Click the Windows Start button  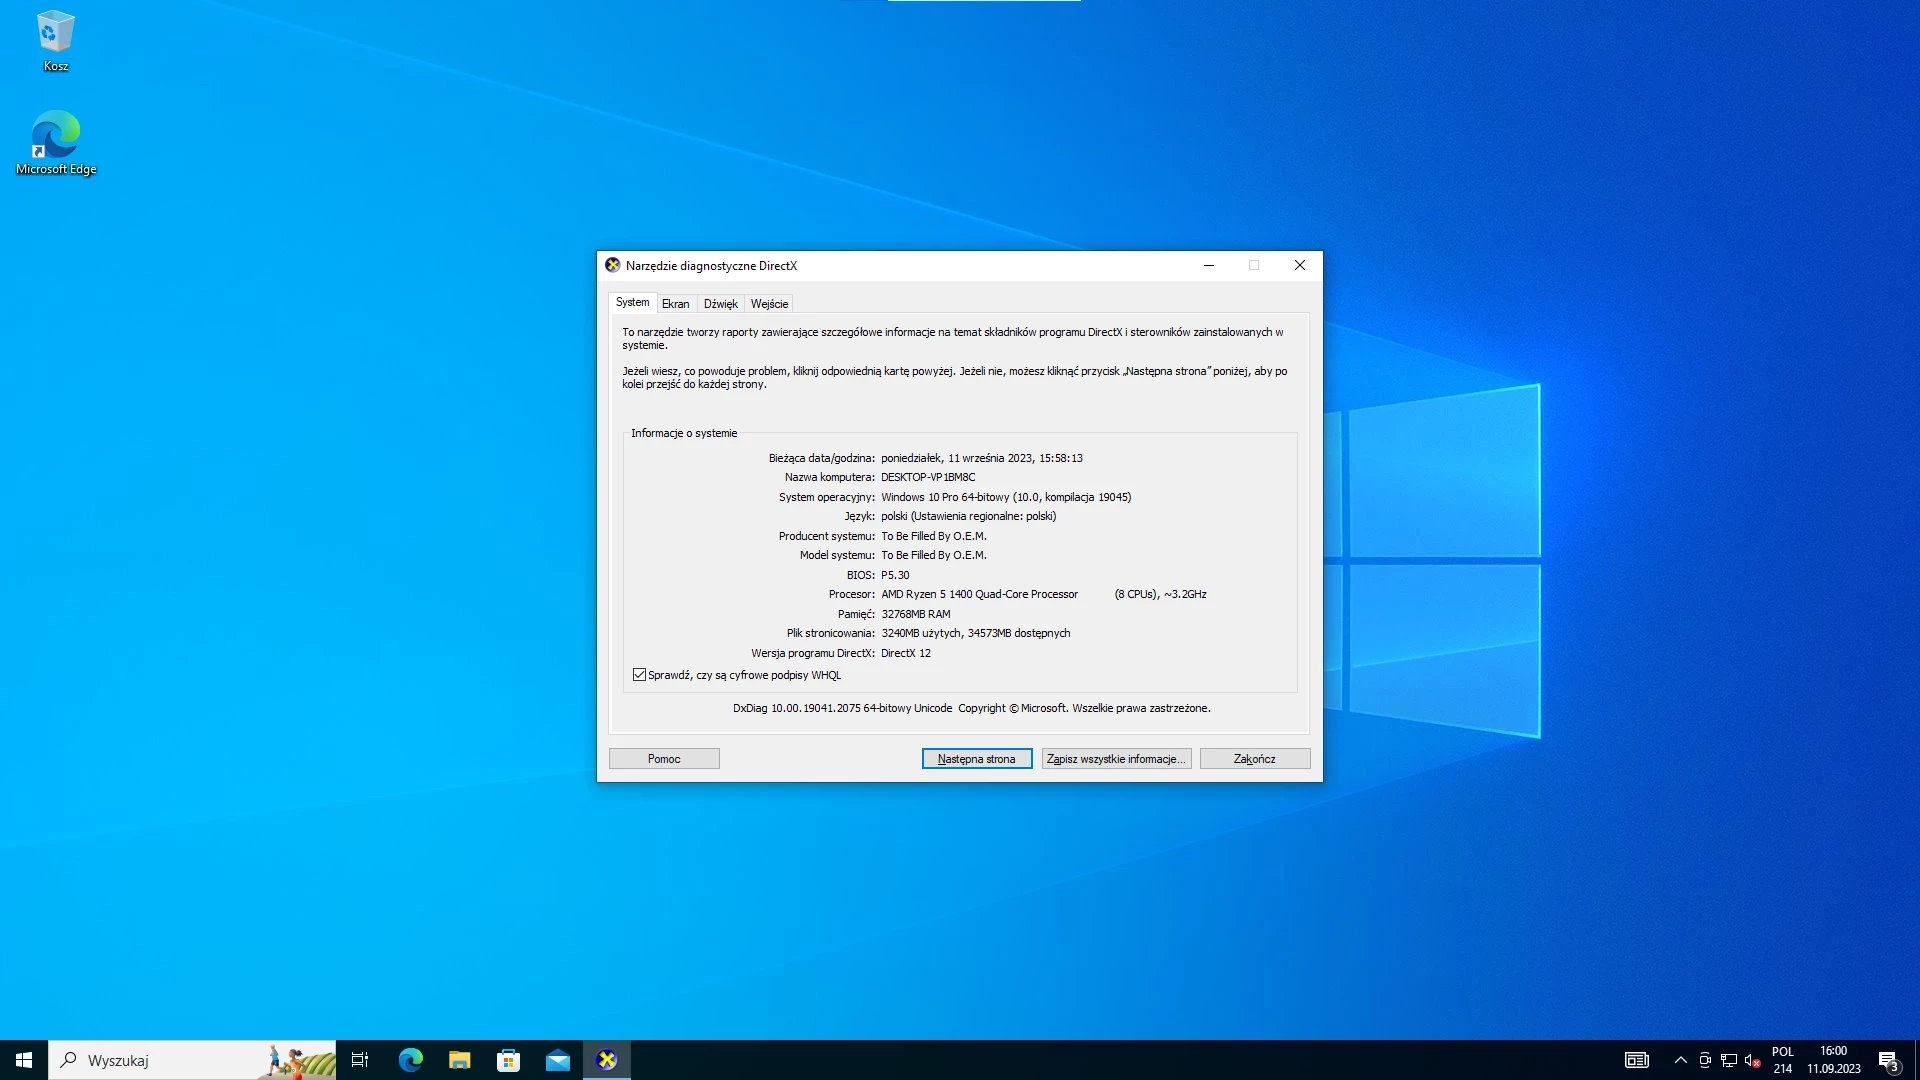tap(24, 1060)
